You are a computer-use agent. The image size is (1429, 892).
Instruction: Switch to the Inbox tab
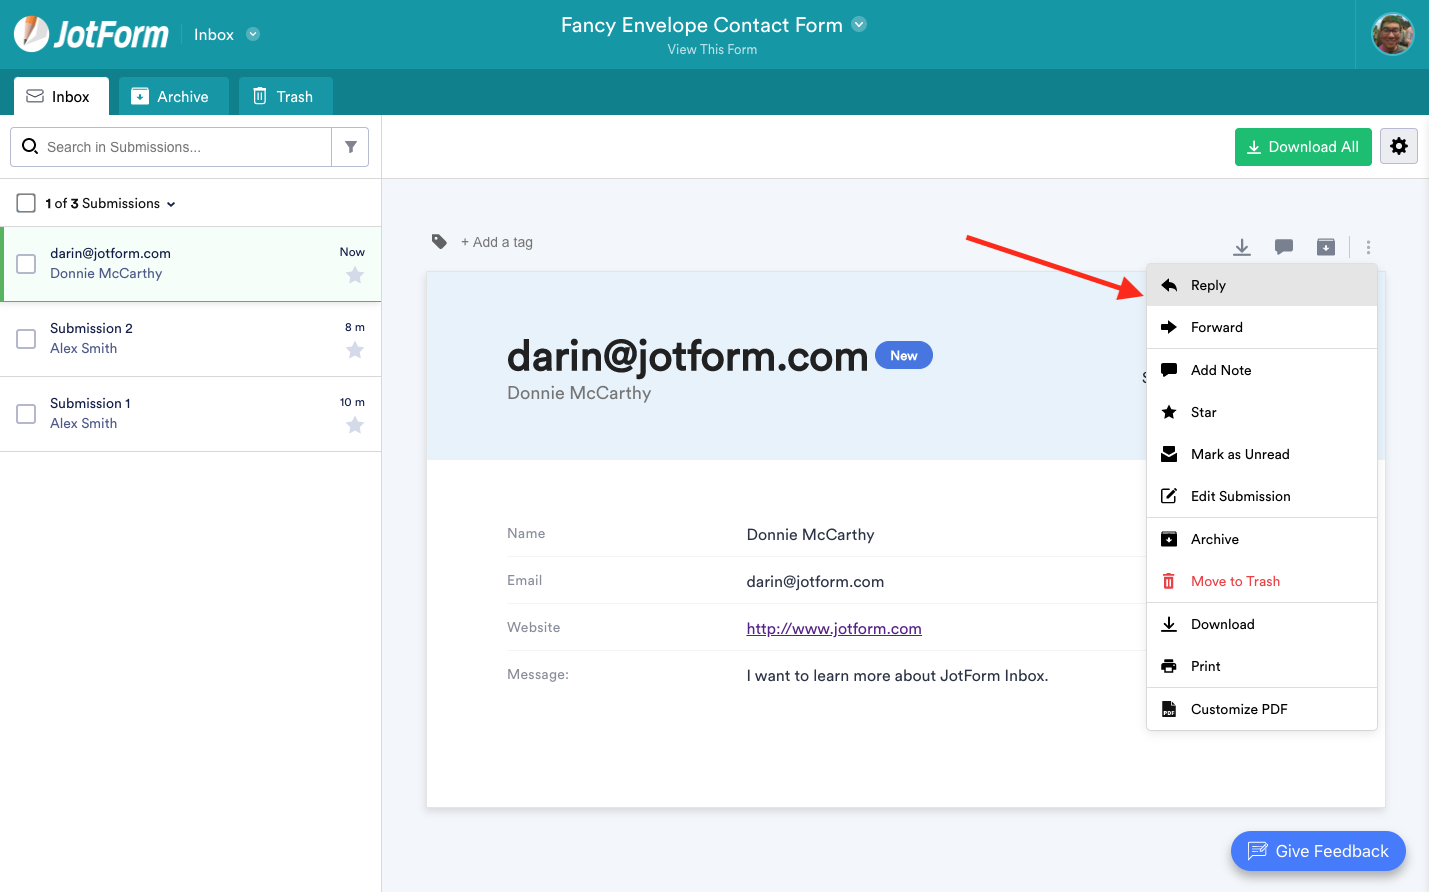pyautogui.click(x=61, y=96)
